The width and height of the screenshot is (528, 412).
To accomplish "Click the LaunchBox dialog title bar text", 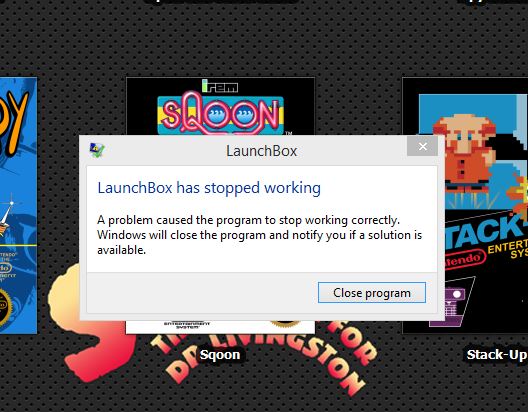I will (262, 151).
